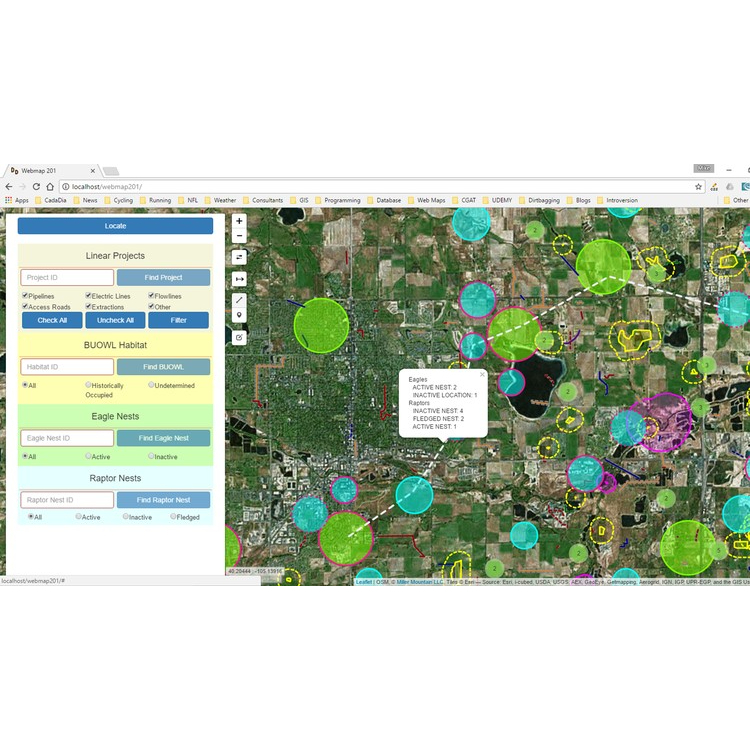
Task: Open the edit layers tool
Action: [239, 338]
